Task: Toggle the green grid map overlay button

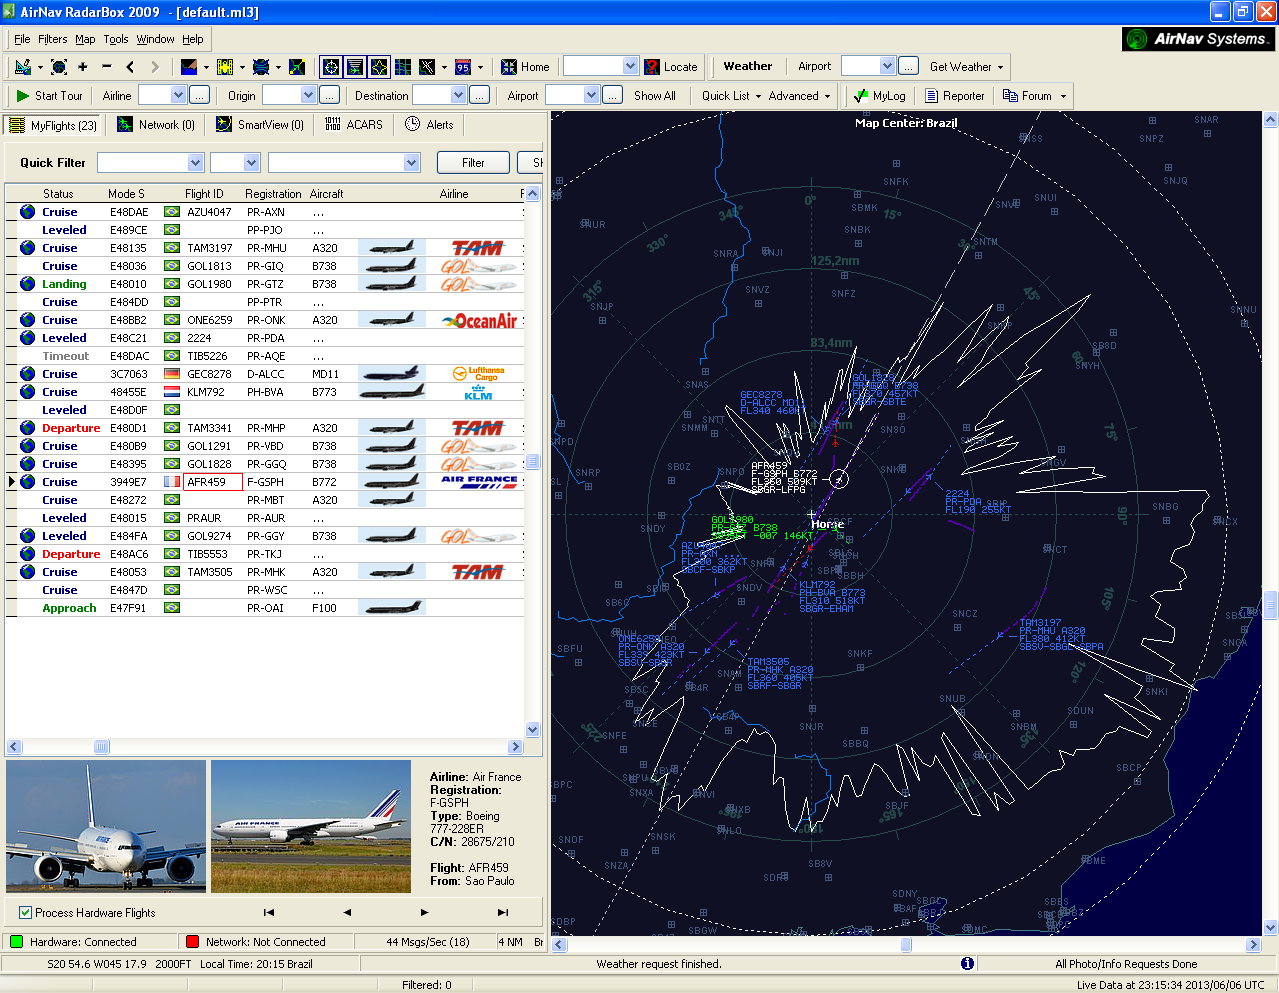Action: pyautogui.click(x=403, y=67)
